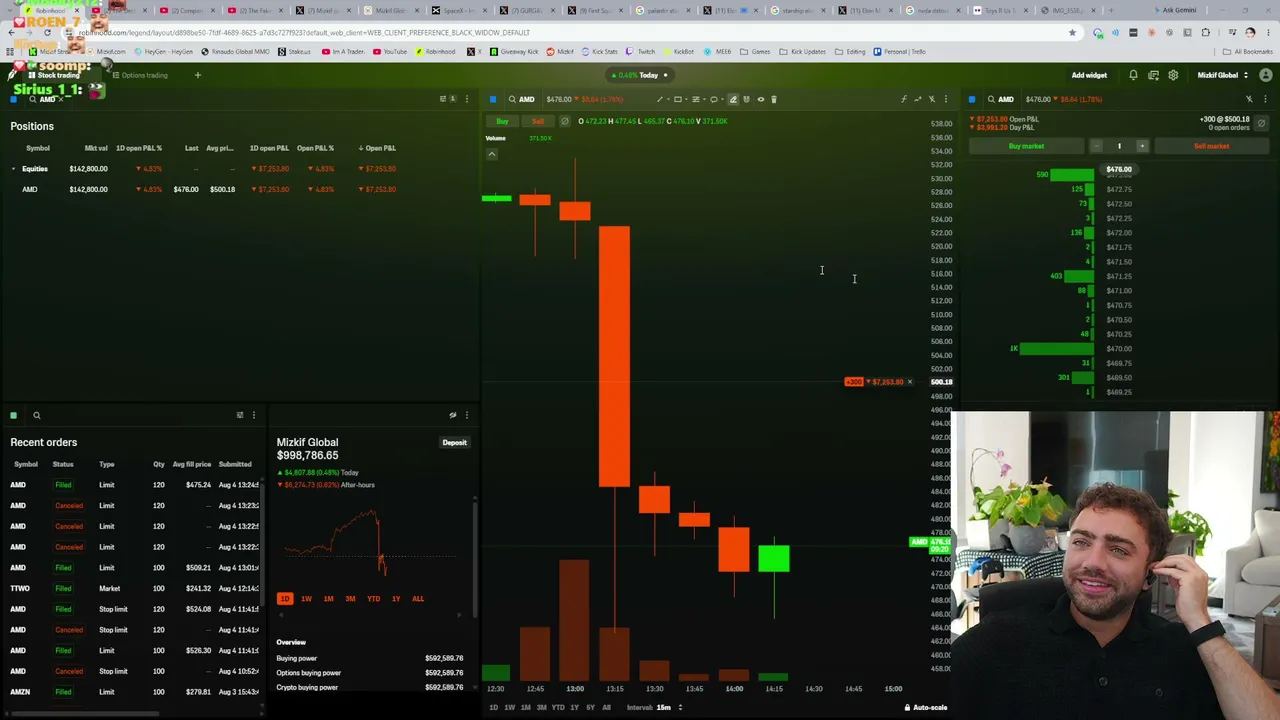Viewport: 1280px width, 720px height.
Task: Delete drawings with the trash icon
Action: (x=774, y=99)
